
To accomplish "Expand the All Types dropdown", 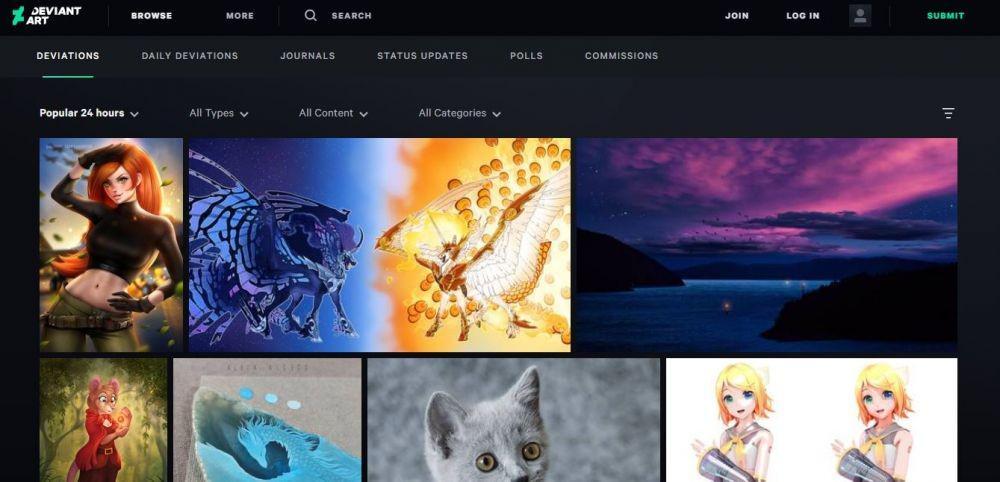I will (219, 113).
